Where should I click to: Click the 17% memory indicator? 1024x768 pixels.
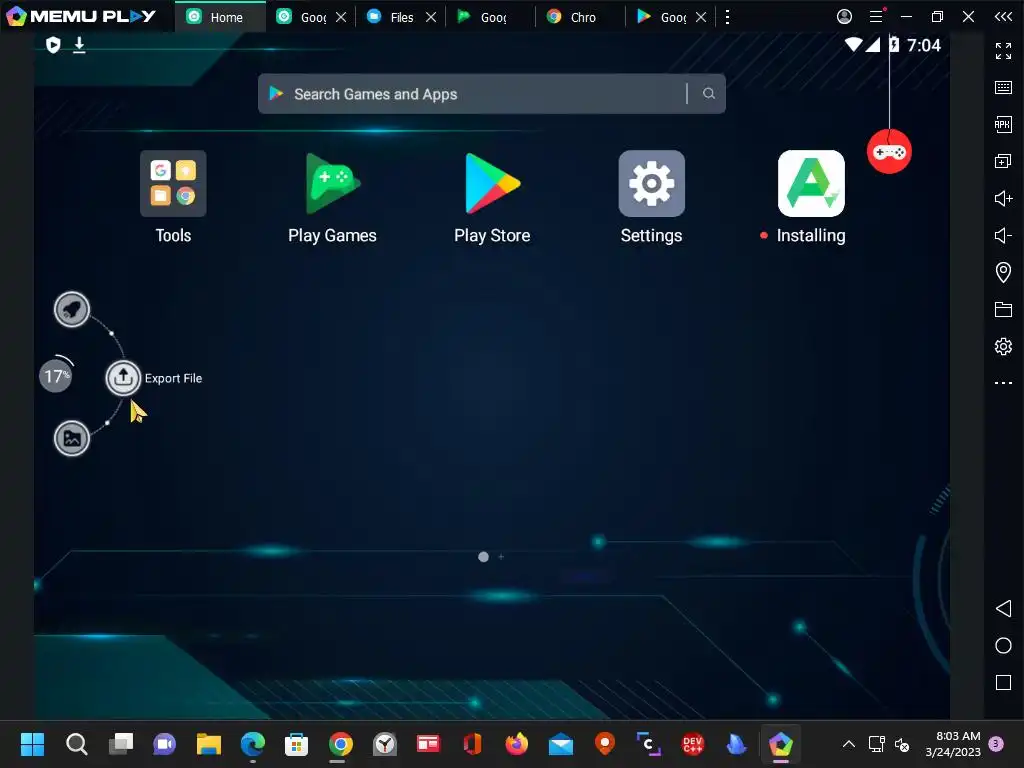56,376
